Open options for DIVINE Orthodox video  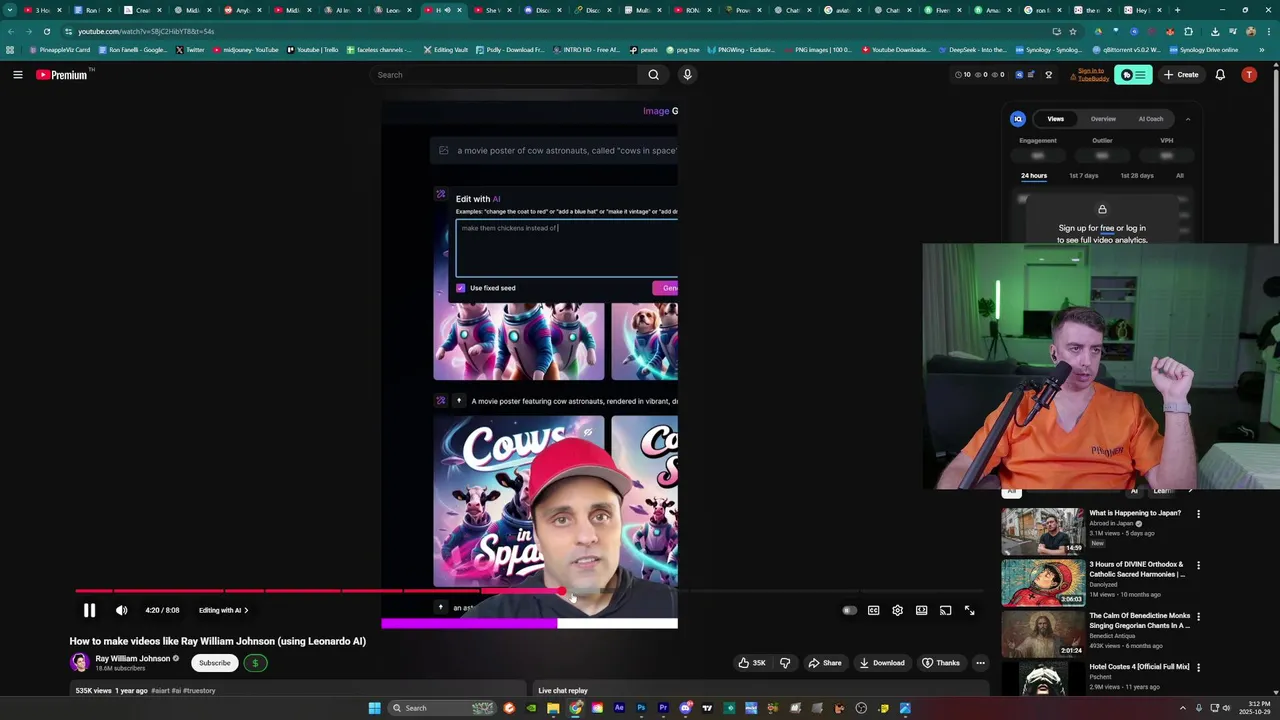(x=1198, y=565)
